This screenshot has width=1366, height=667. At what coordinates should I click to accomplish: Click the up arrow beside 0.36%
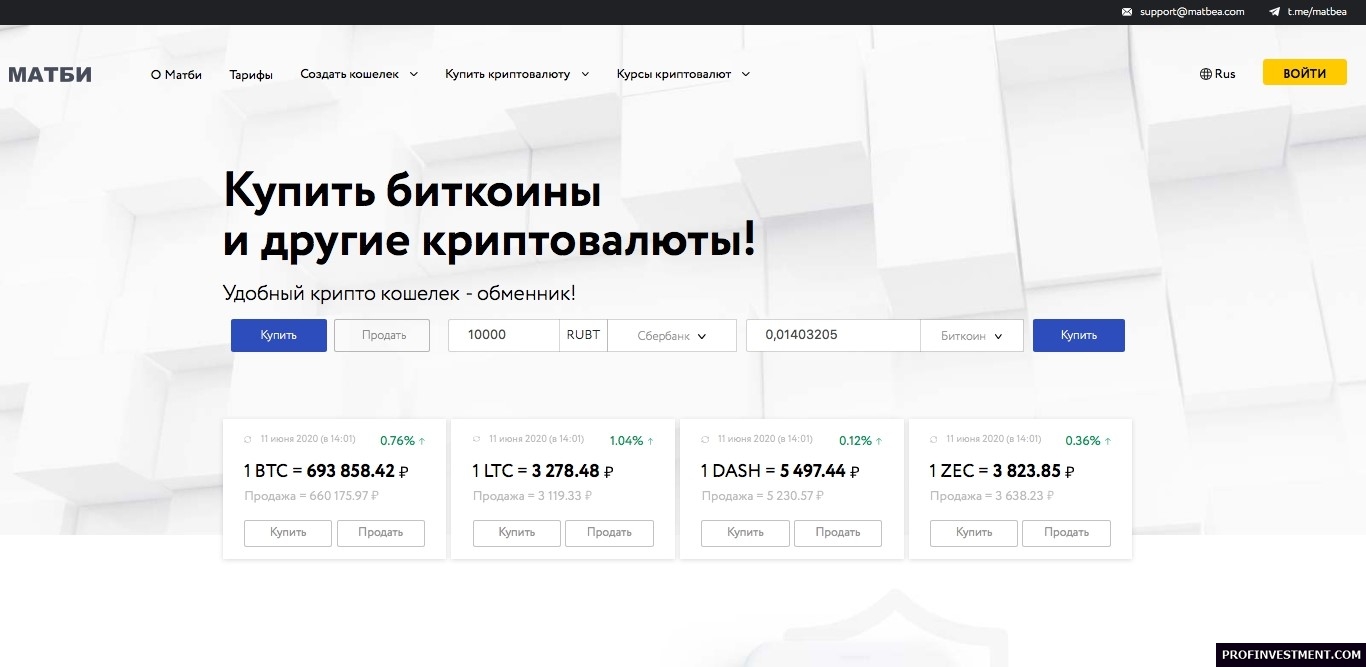point(1107,440)
